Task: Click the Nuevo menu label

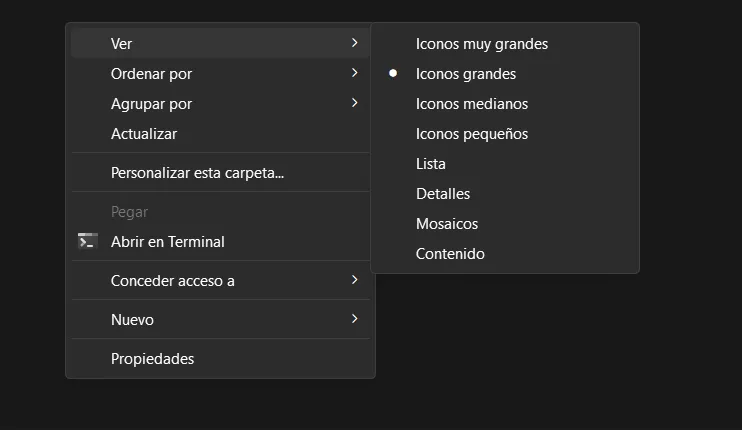Action: pos(132,320)
